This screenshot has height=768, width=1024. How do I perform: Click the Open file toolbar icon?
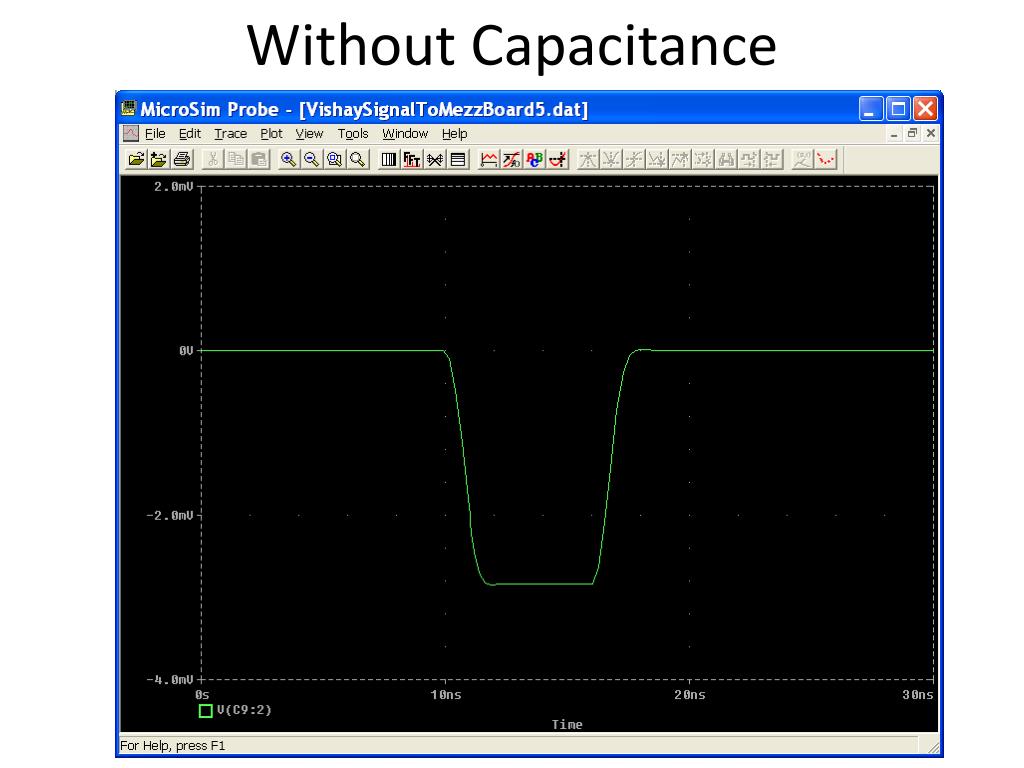click(136, 159)
